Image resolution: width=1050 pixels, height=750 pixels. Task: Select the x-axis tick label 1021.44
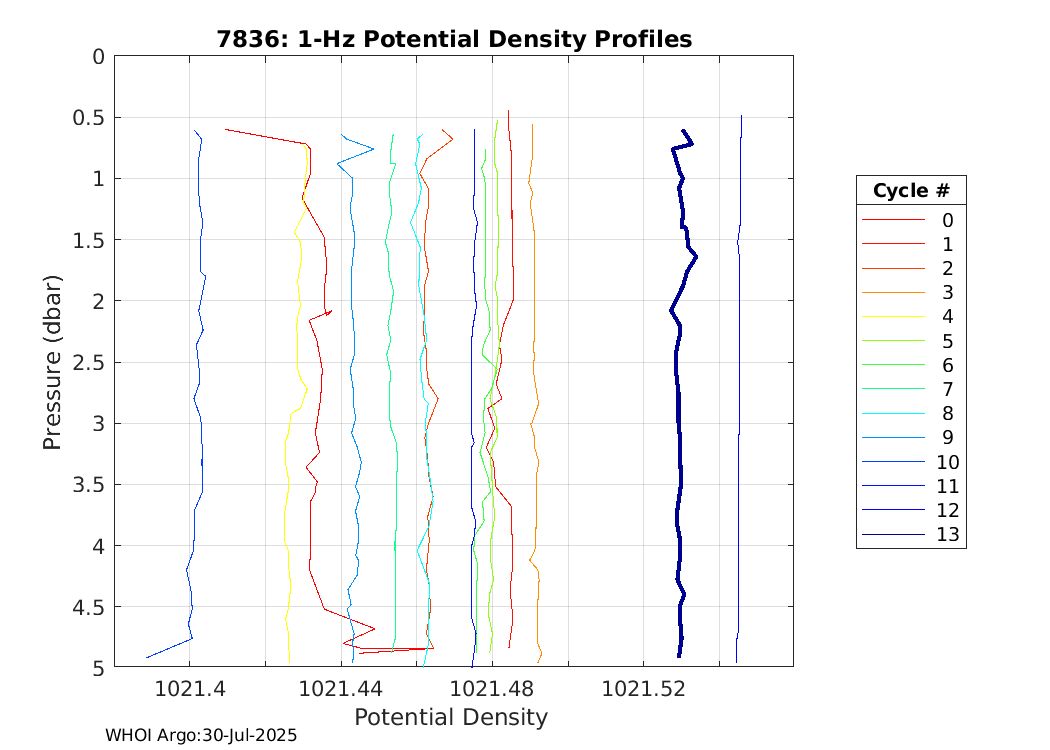click(x=340, y=689)
